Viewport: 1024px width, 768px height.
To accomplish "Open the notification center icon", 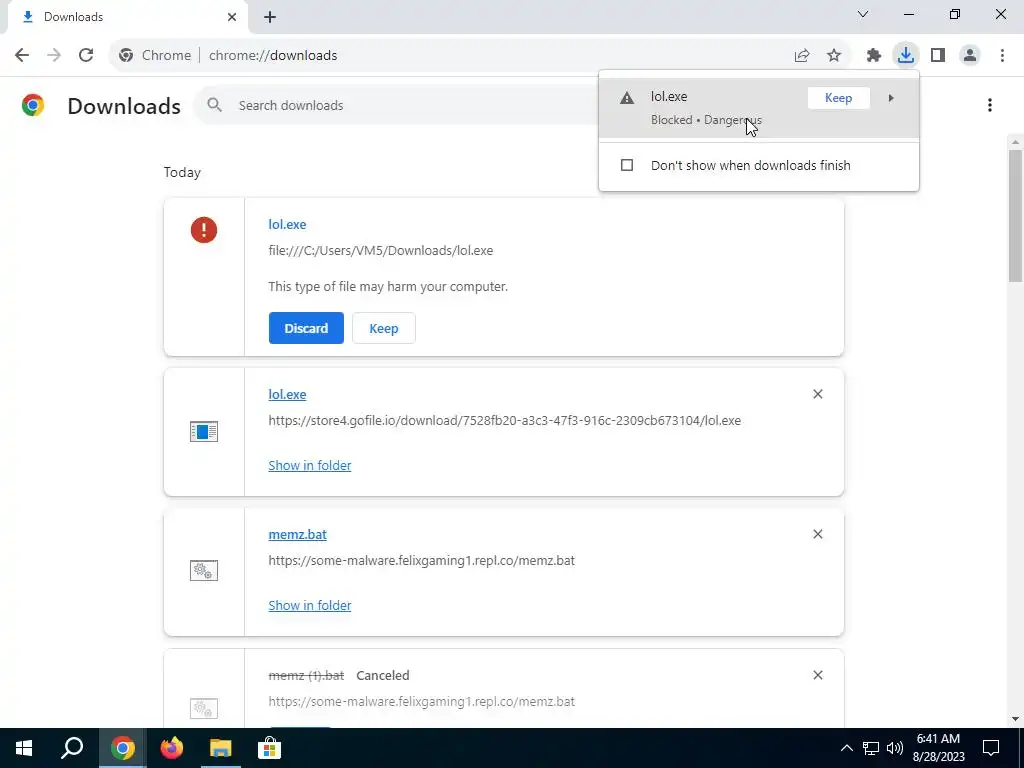I will (x=991, y=748).
